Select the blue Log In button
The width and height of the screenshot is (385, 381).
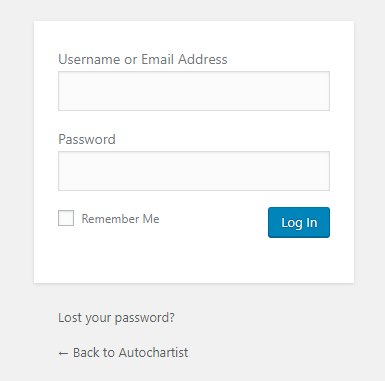(299, 222)
